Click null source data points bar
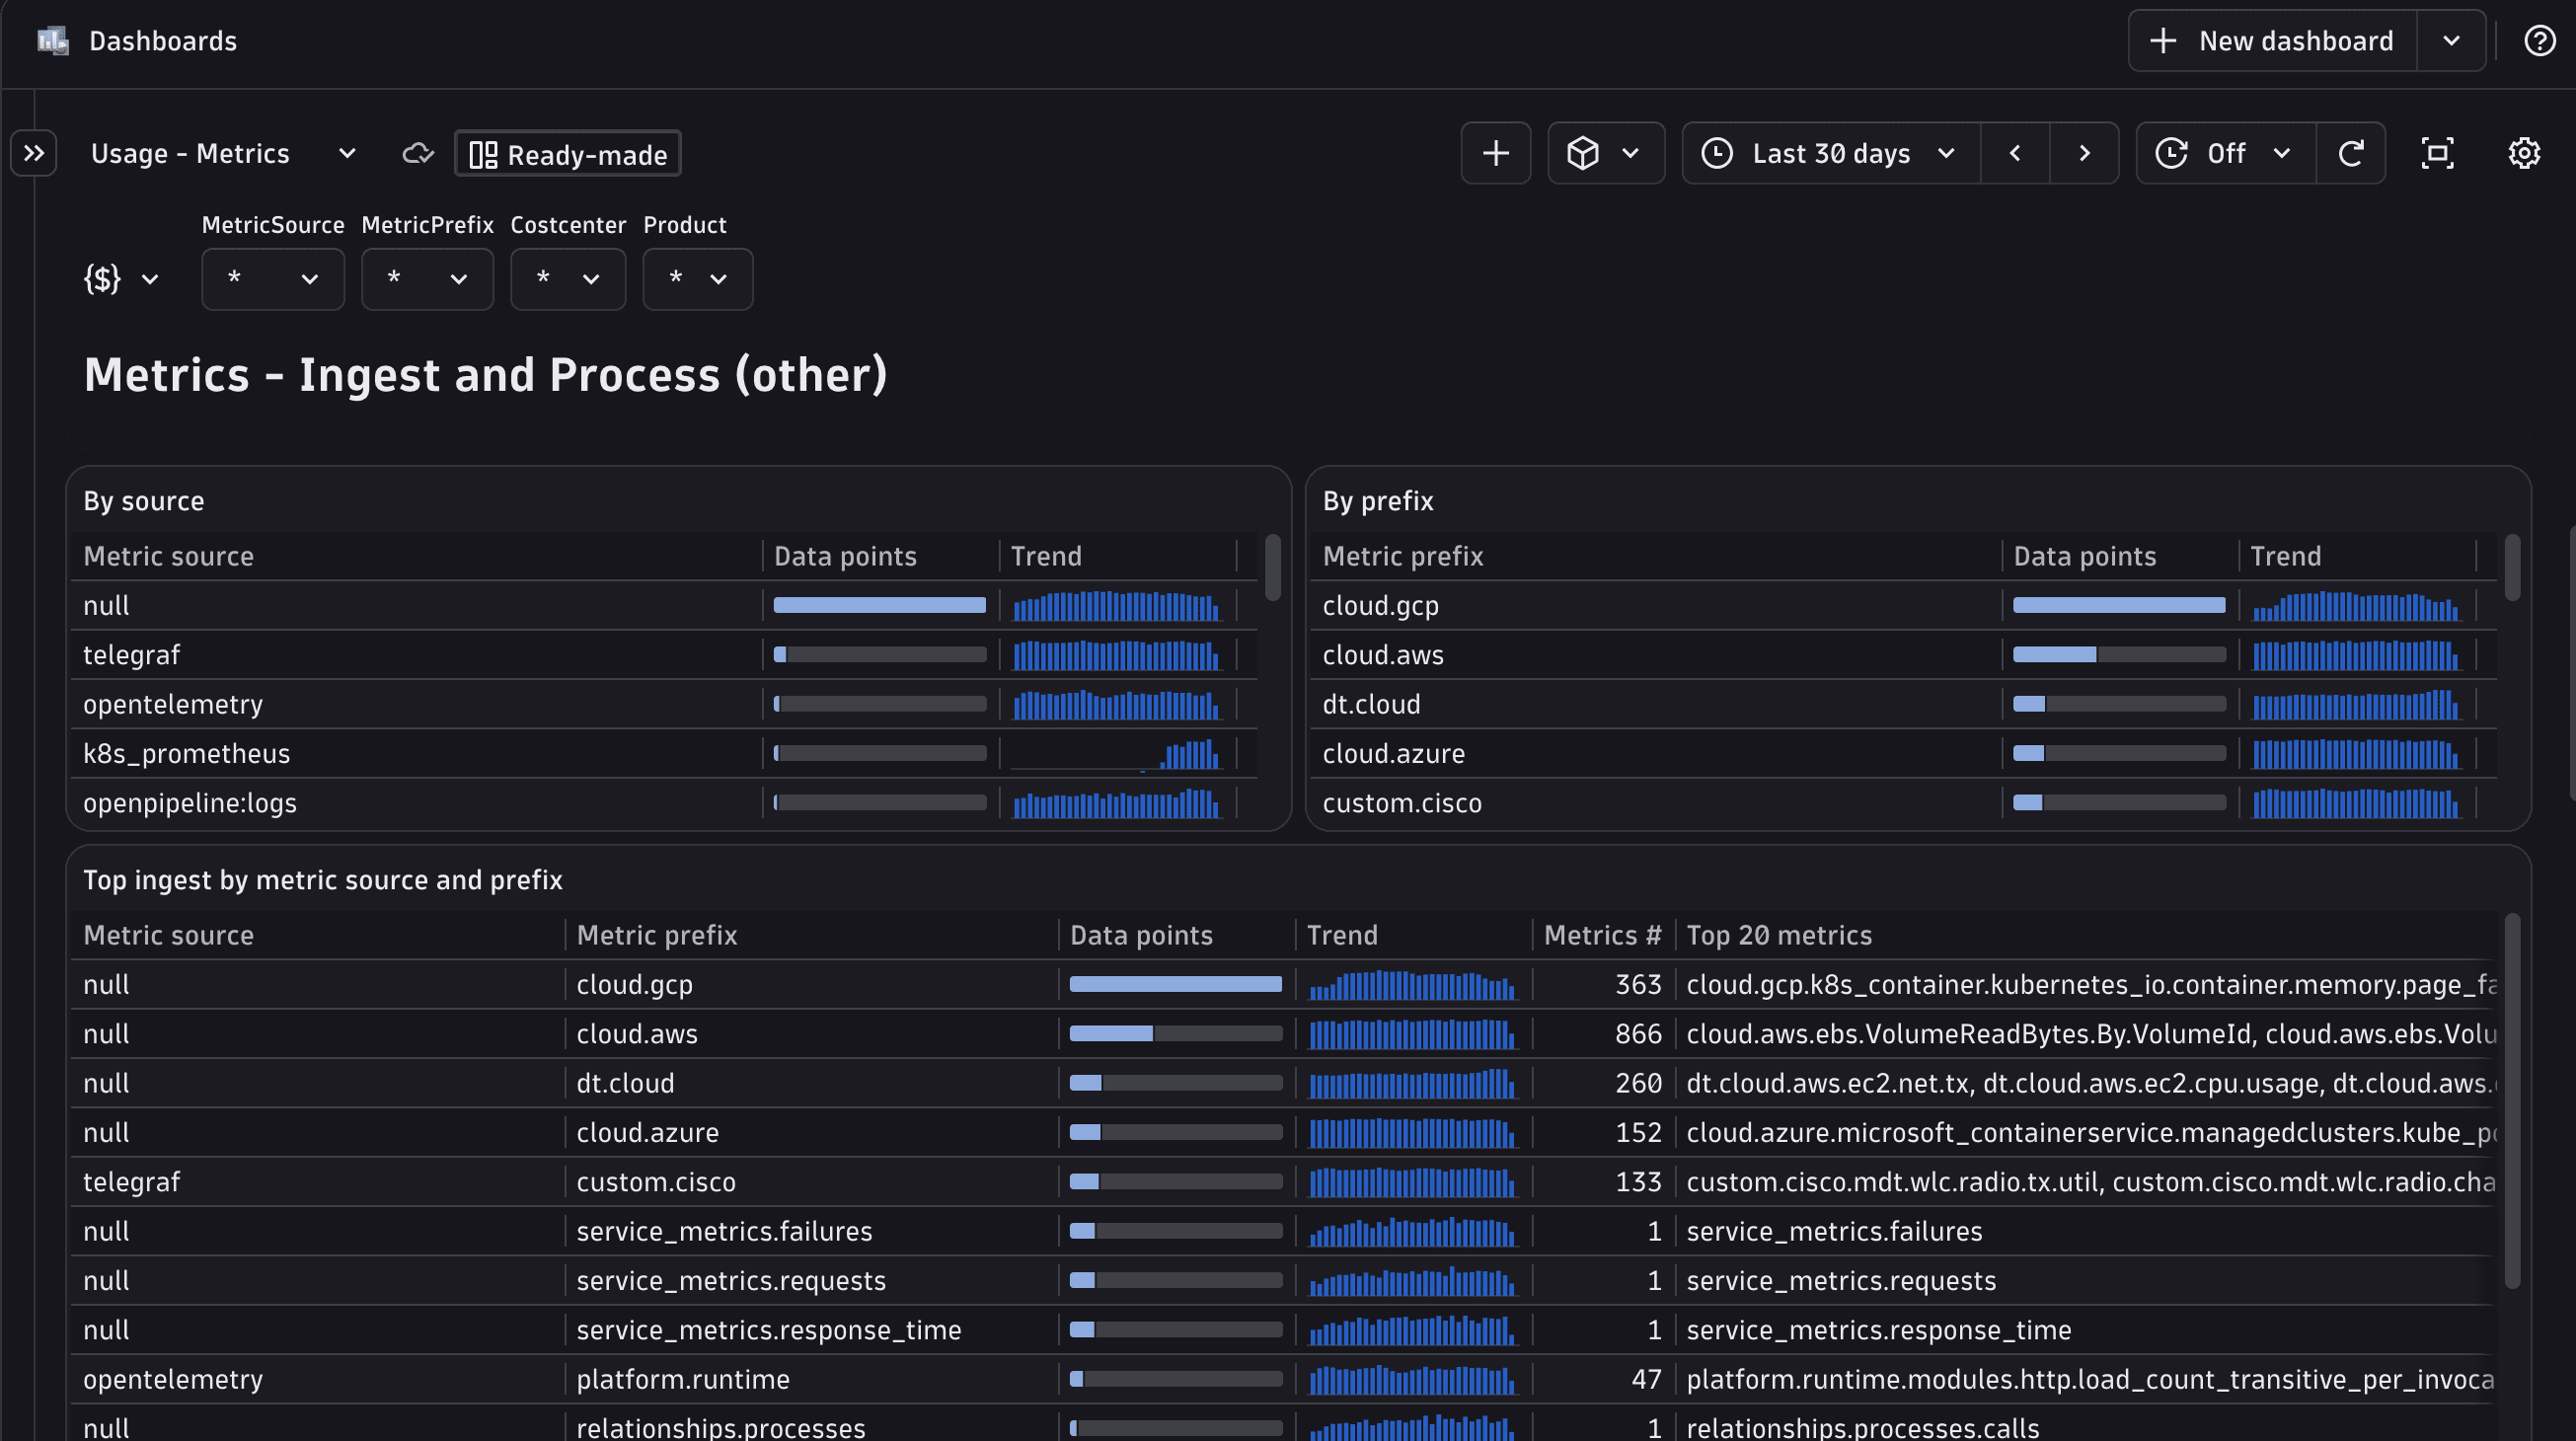 click(879, 605)
